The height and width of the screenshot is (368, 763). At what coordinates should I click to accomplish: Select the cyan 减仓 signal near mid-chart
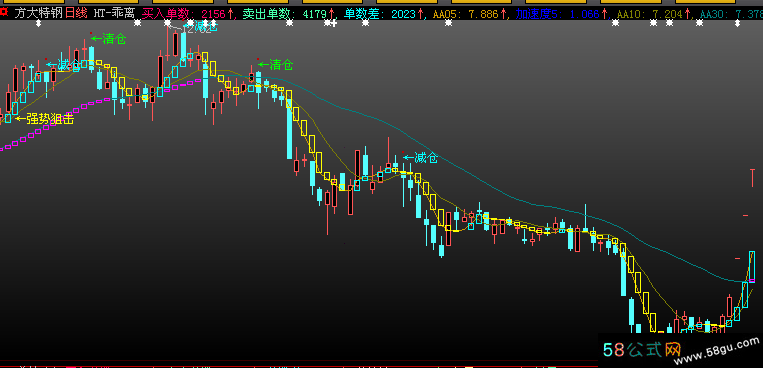point(420,158)
